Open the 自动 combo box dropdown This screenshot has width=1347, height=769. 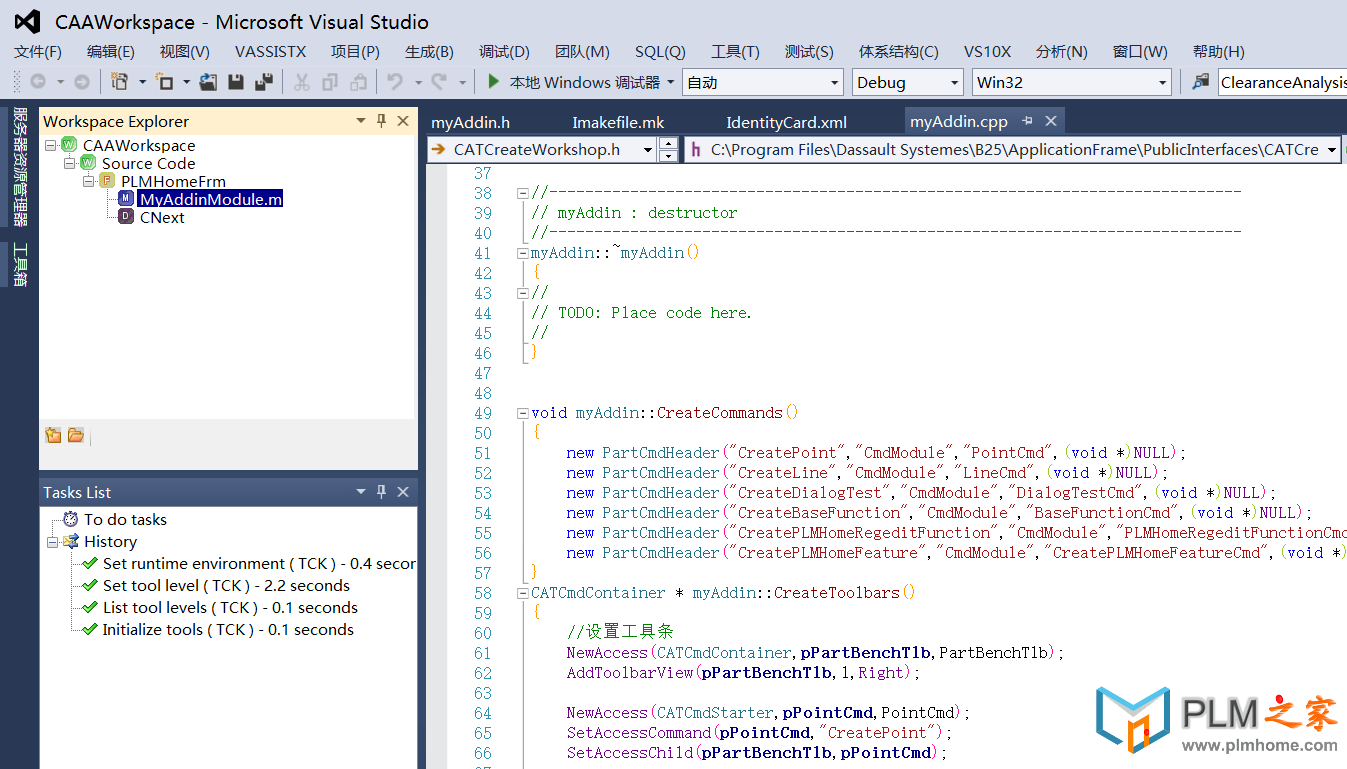click(x=834, y=82)
